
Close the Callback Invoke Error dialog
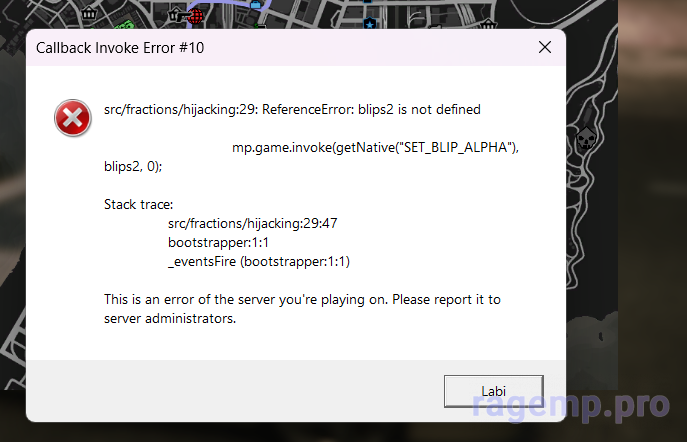[545, 47]
